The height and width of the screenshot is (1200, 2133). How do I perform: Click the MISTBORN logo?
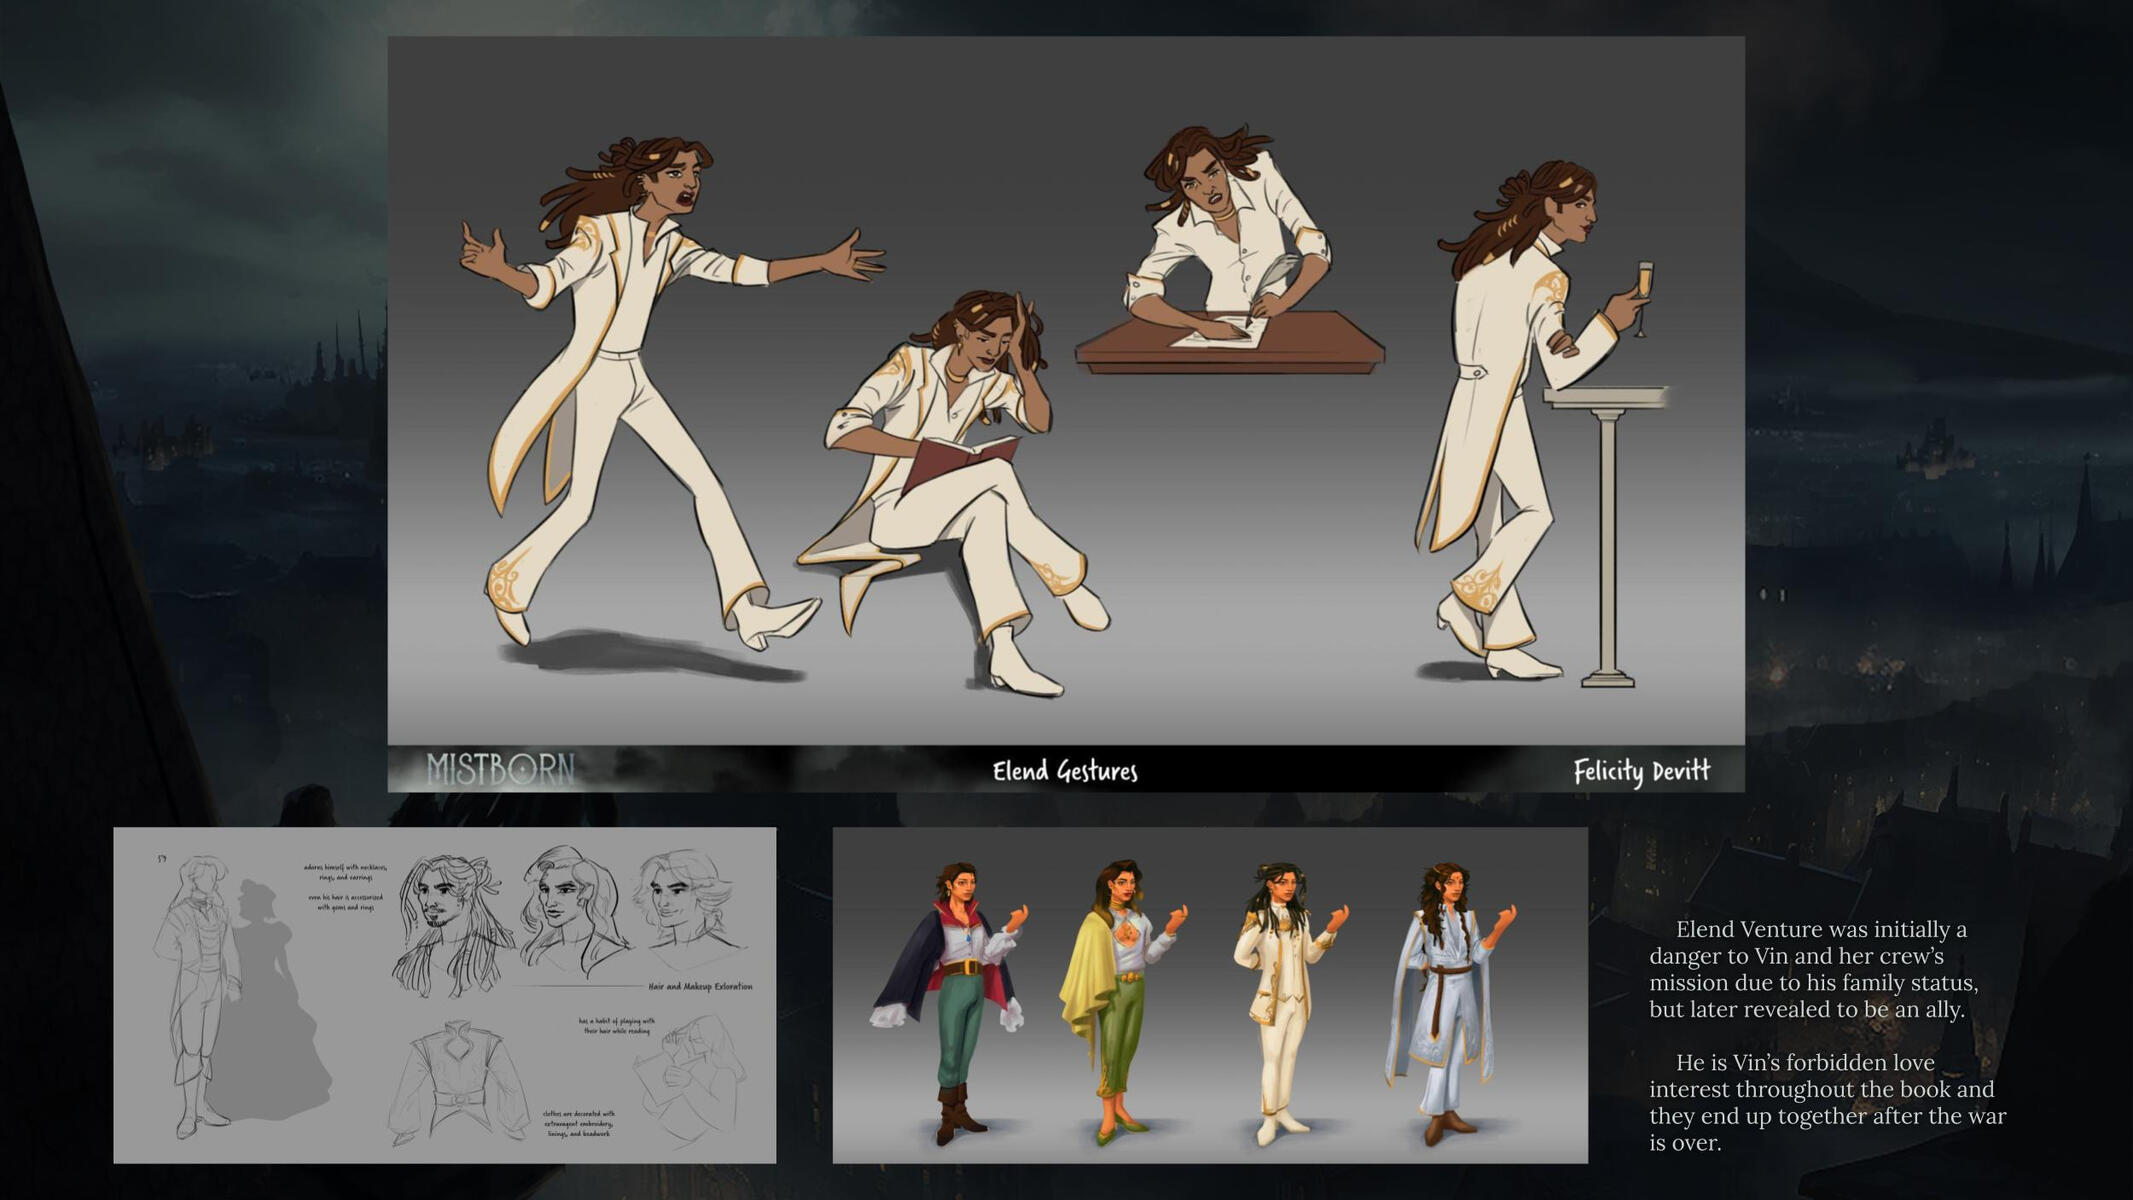pos(500,769)
